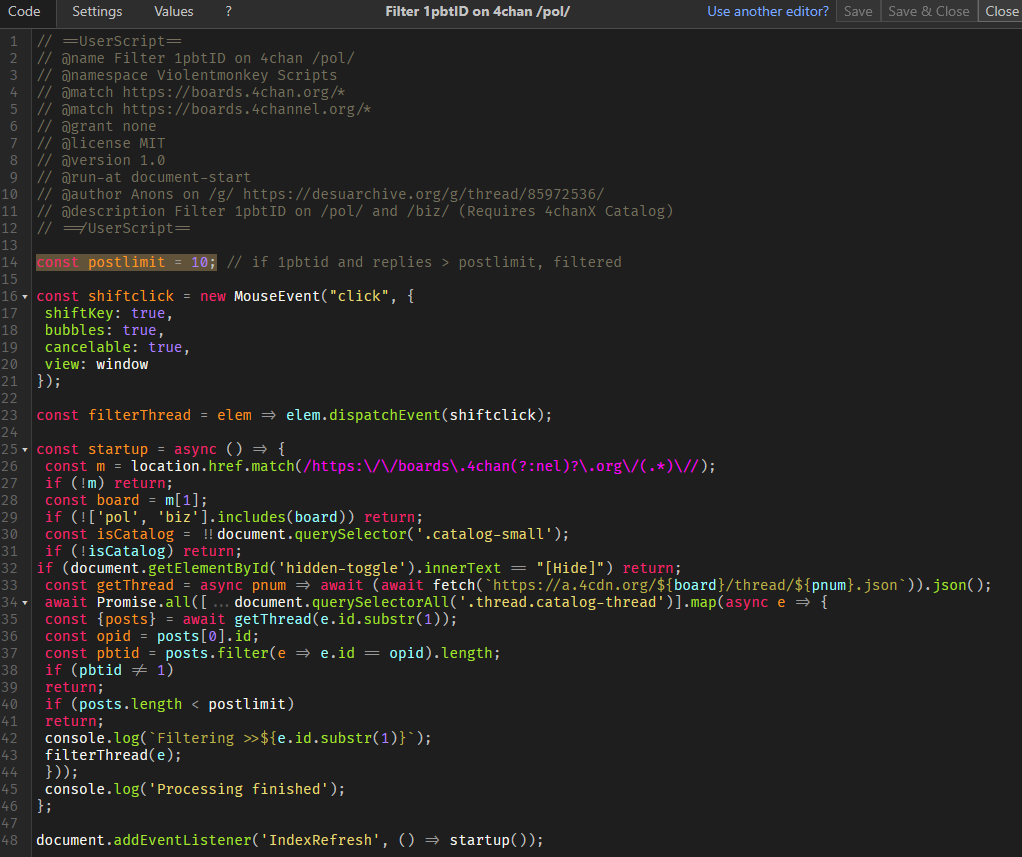
Task: Open the ? help tab
Action: click(x=228, y=12)
